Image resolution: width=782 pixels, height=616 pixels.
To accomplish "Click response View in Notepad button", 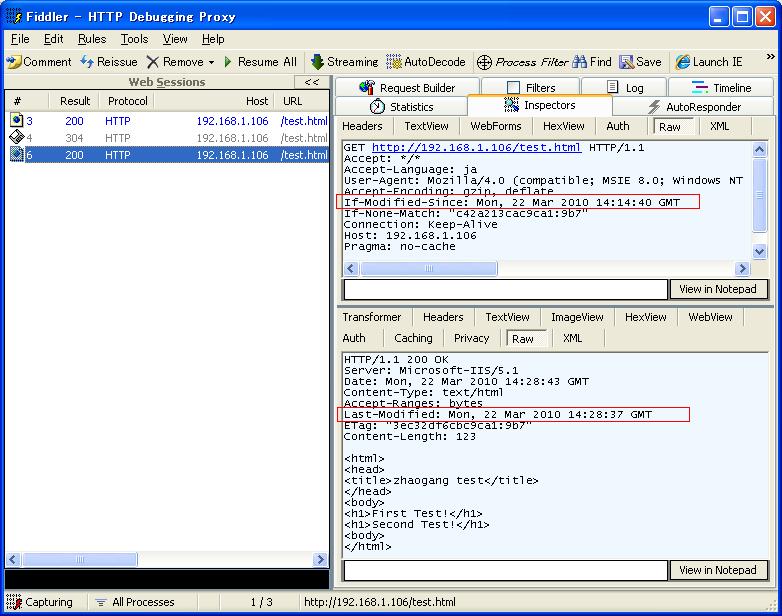I will tap(718, 570).
